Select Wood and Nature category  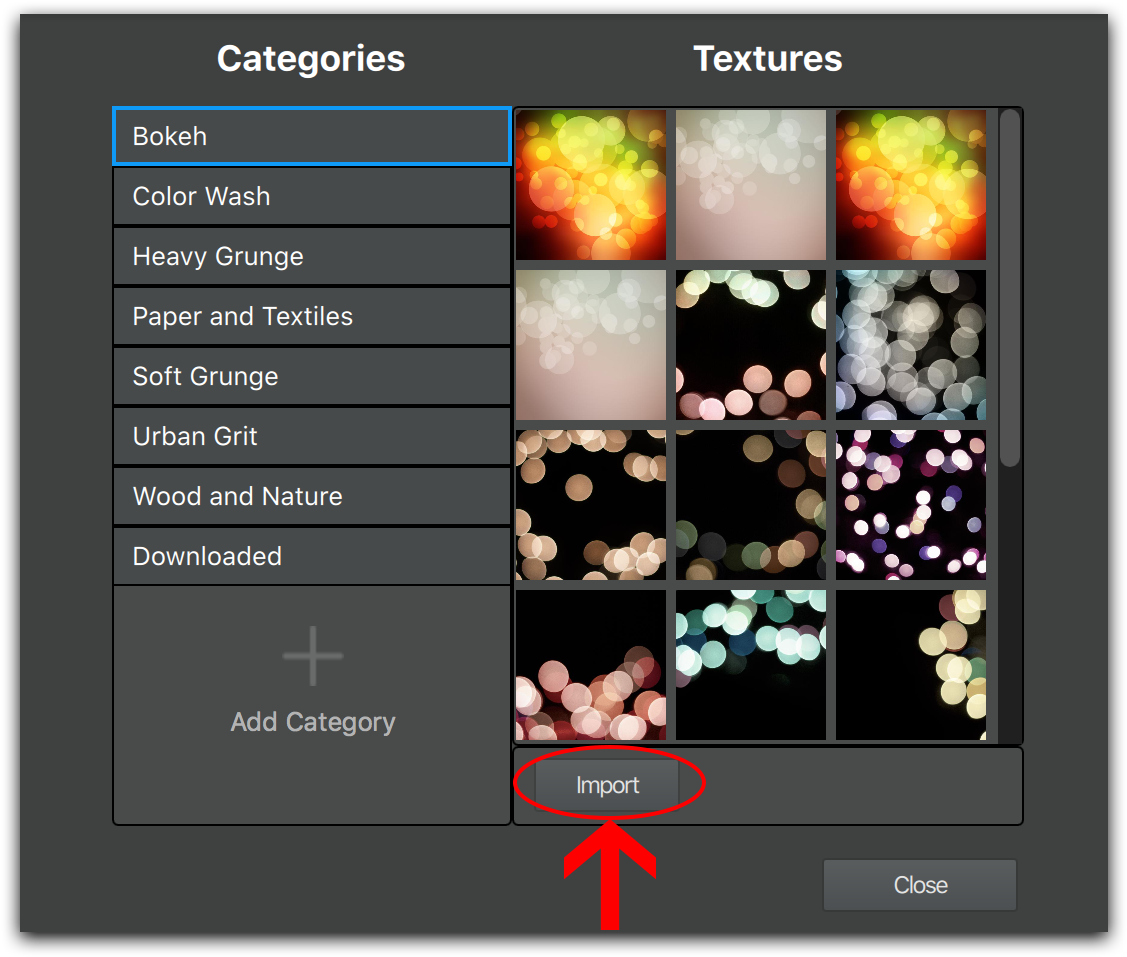(x=311, y=496)
